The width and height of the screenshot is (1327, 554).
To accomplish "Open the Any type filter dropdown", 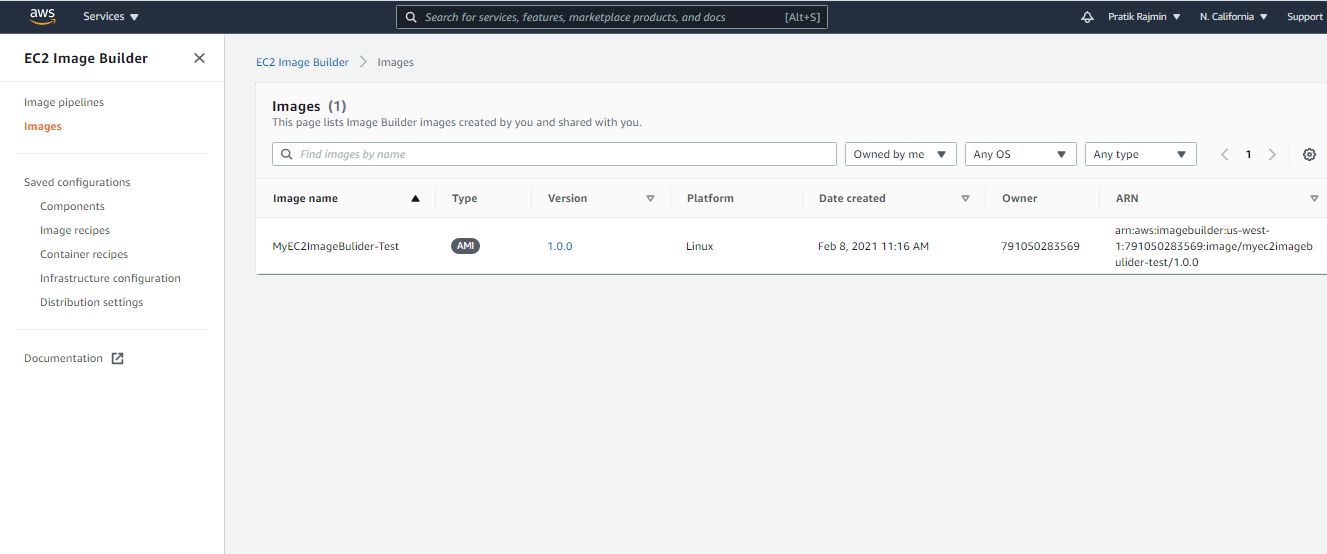I will tap(1141, 154).
